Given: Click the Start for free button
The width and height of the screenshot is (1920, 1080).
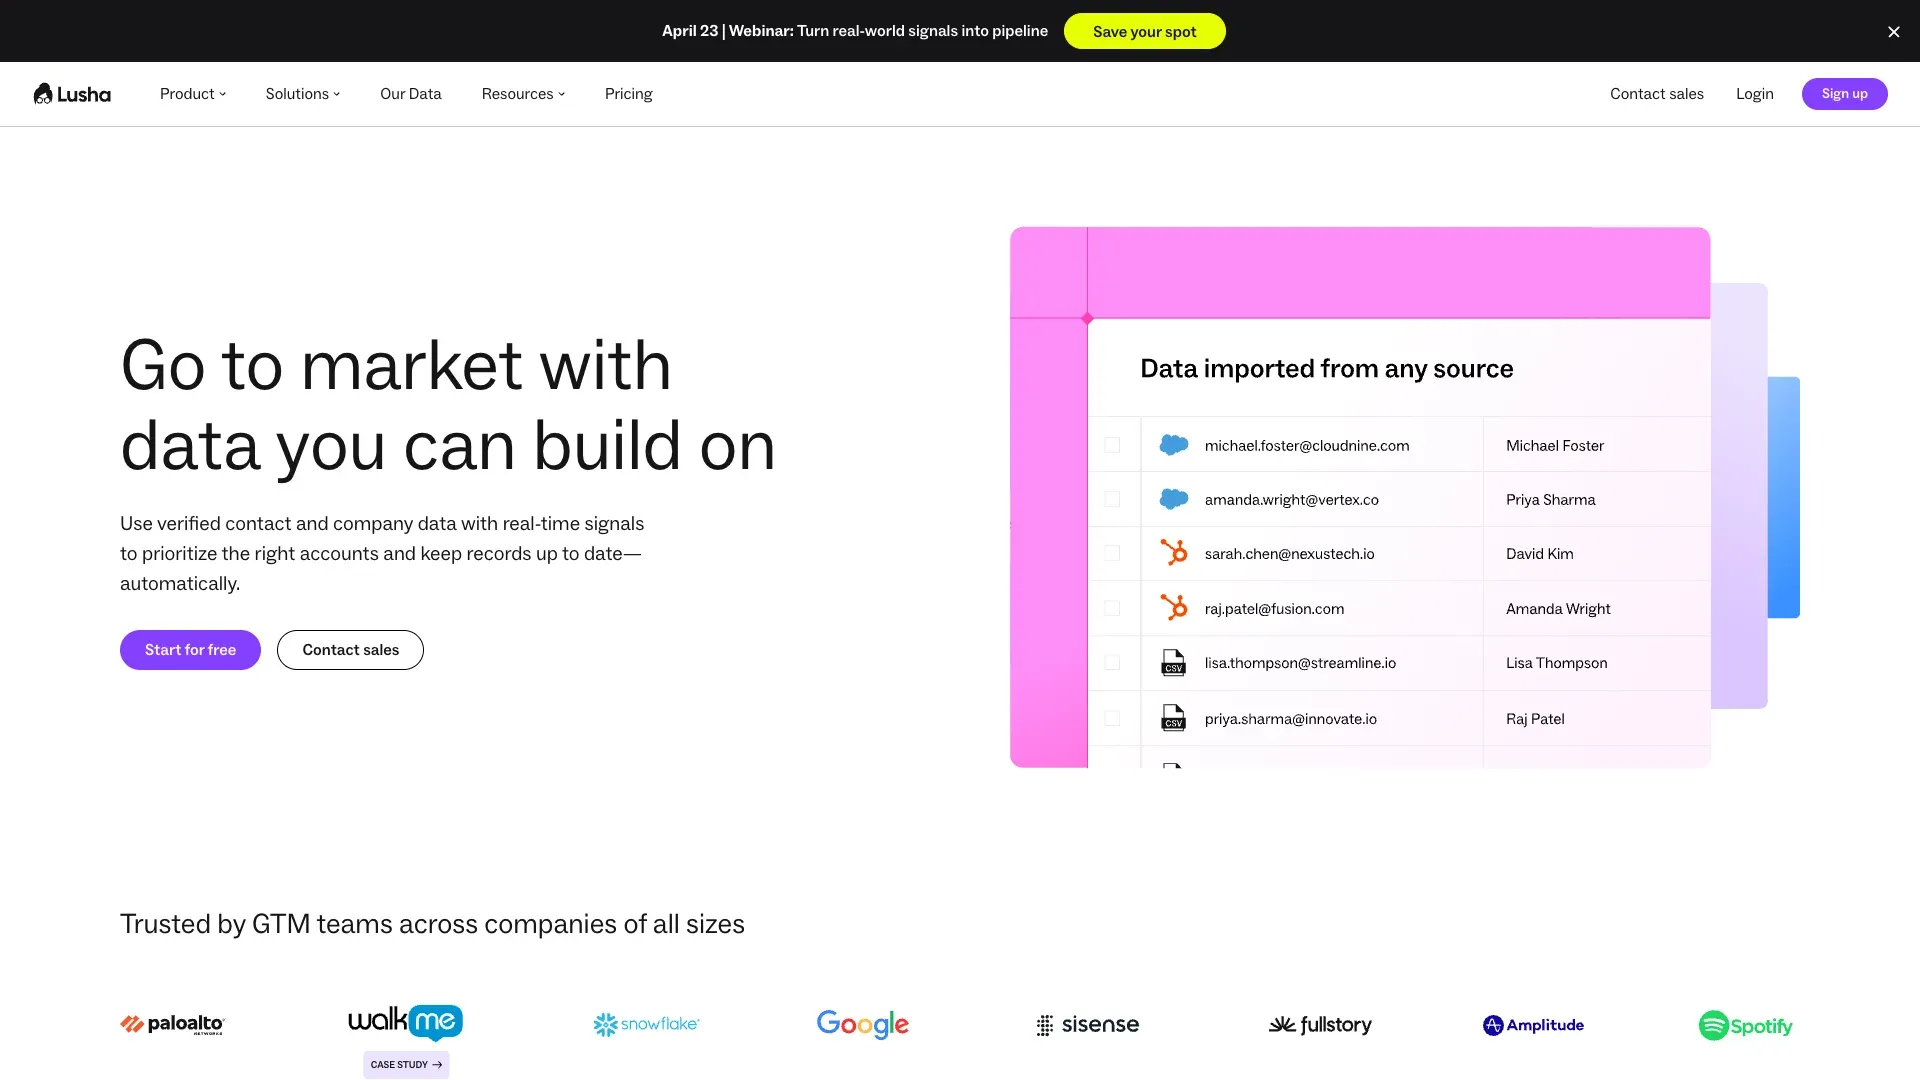Looking at the screenshot, I should click(x=190, y=650).
